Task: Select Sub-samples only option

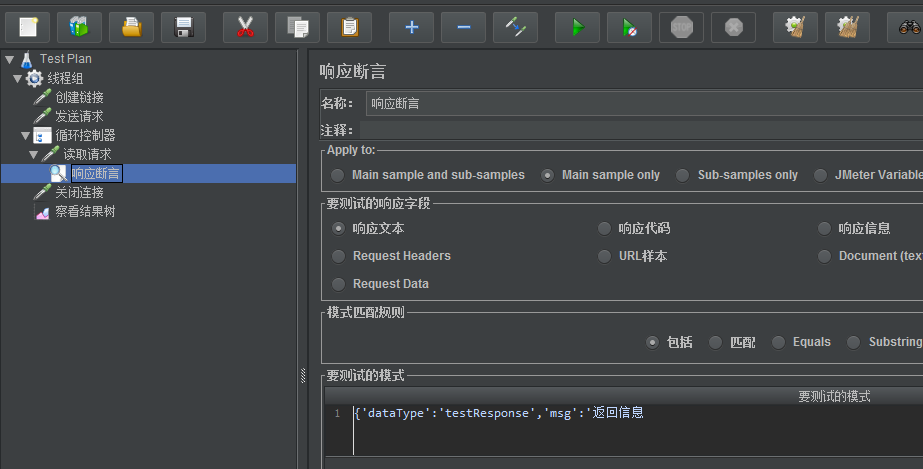Action: click(x=683, y=175)
